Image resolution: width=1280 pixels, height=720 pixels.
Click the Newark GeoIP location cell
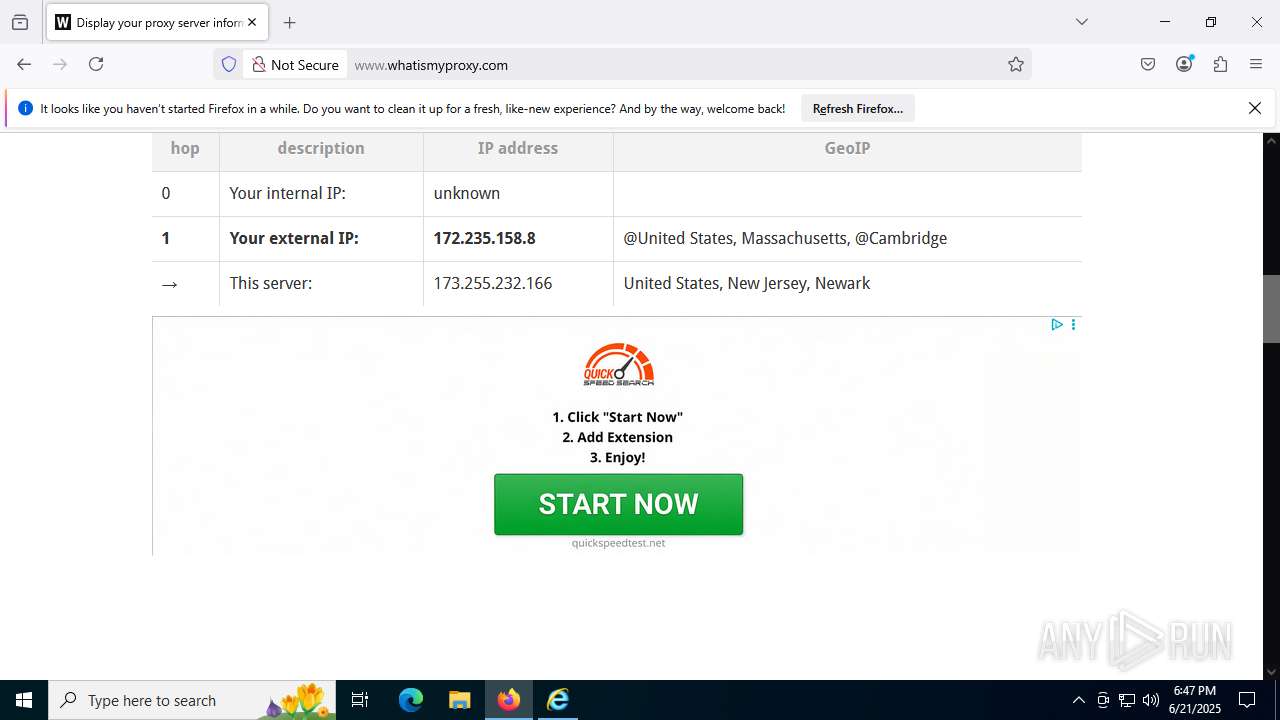(x=847, y=284)
